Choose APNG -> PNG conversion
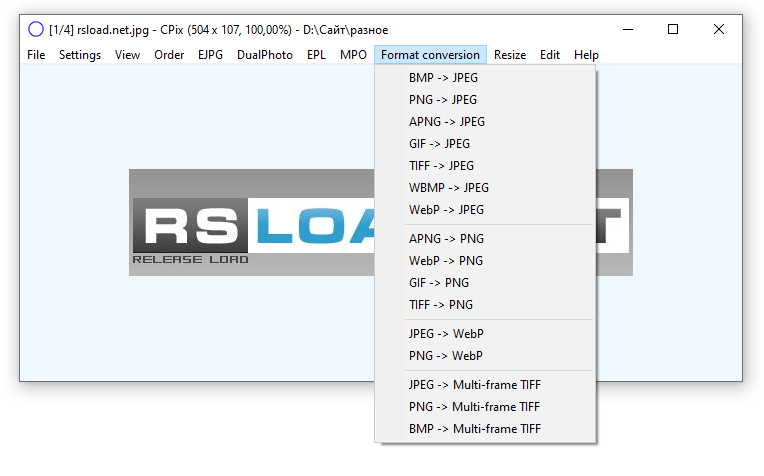The image size is (764, 476). (x=485, y=239)
